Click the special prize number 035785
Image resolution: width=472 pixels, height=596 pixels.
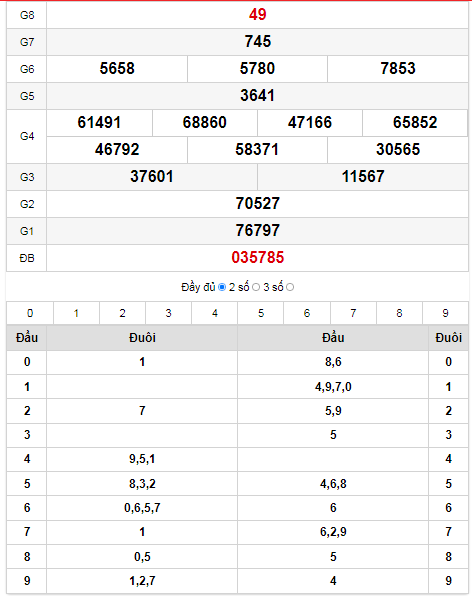[258, 258]
